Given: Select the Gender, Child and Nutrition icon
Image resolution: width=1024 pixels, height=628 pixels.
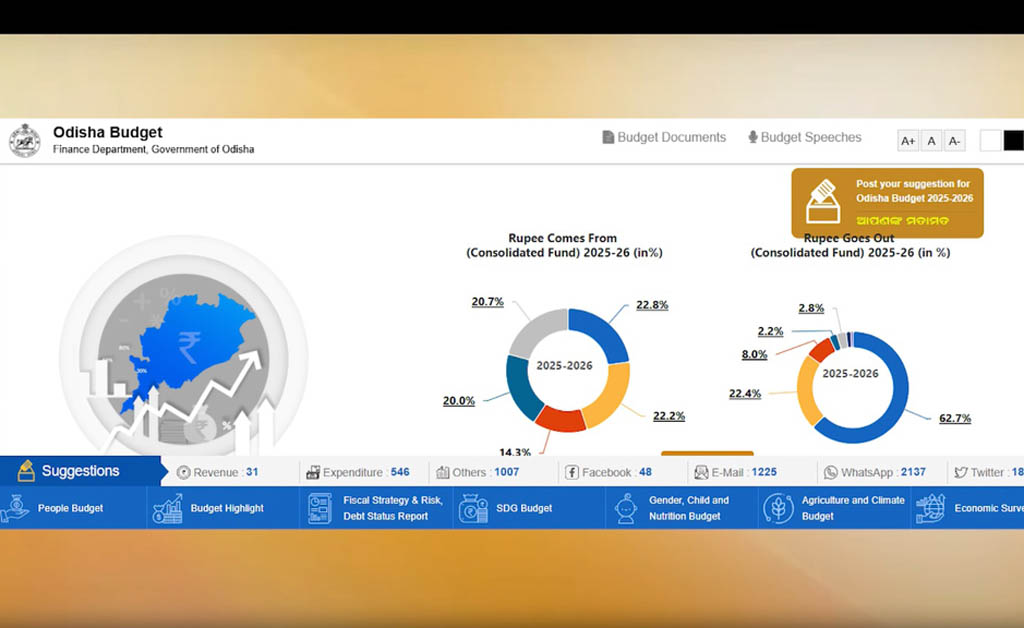Looking at the screenshot, I should tap(627, 508).
